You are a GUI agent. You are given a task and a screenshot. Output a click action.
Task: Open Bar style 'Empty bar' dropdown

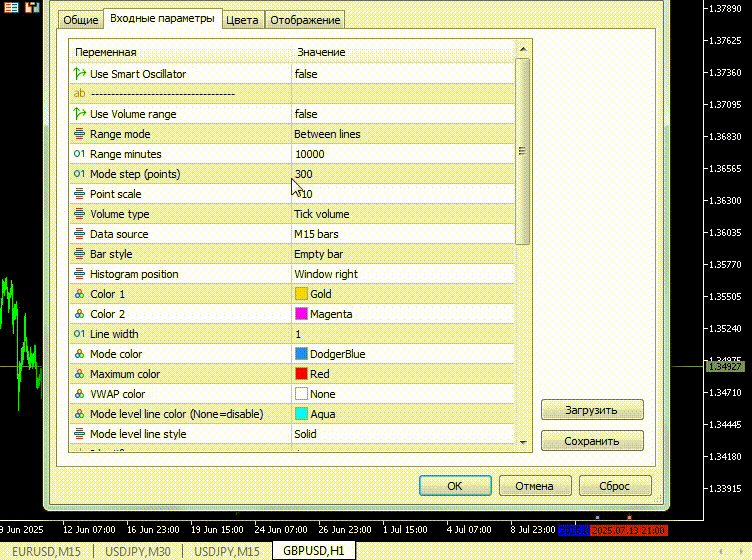point(402,254)
